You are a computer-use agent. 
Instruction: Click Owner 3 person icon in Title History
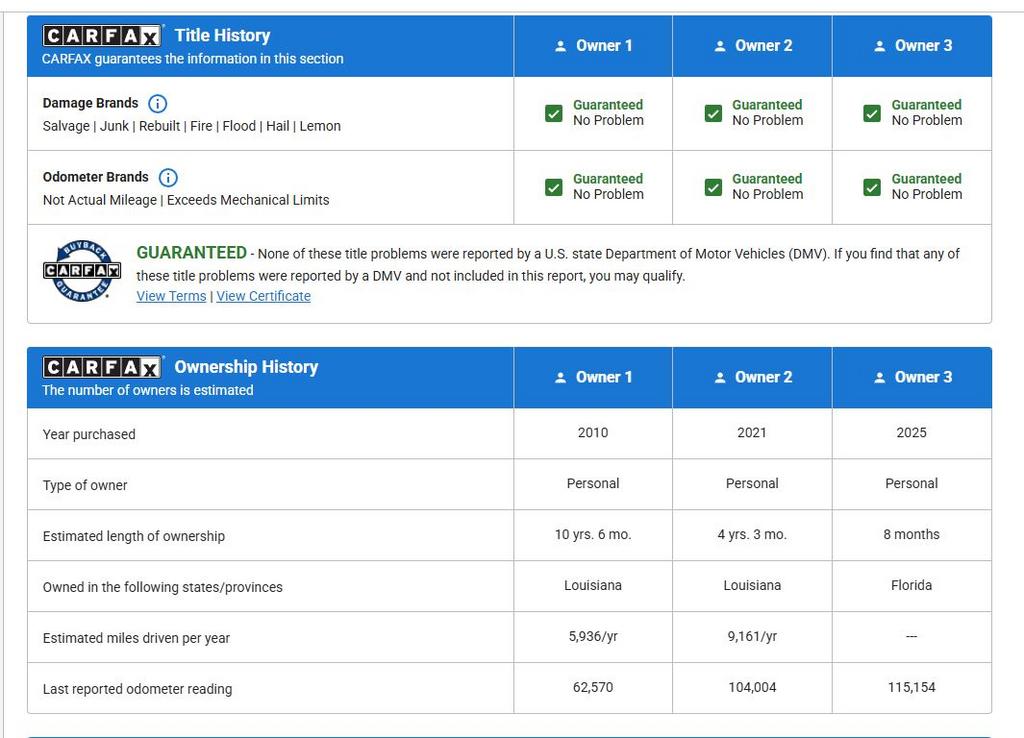(880, 46)
